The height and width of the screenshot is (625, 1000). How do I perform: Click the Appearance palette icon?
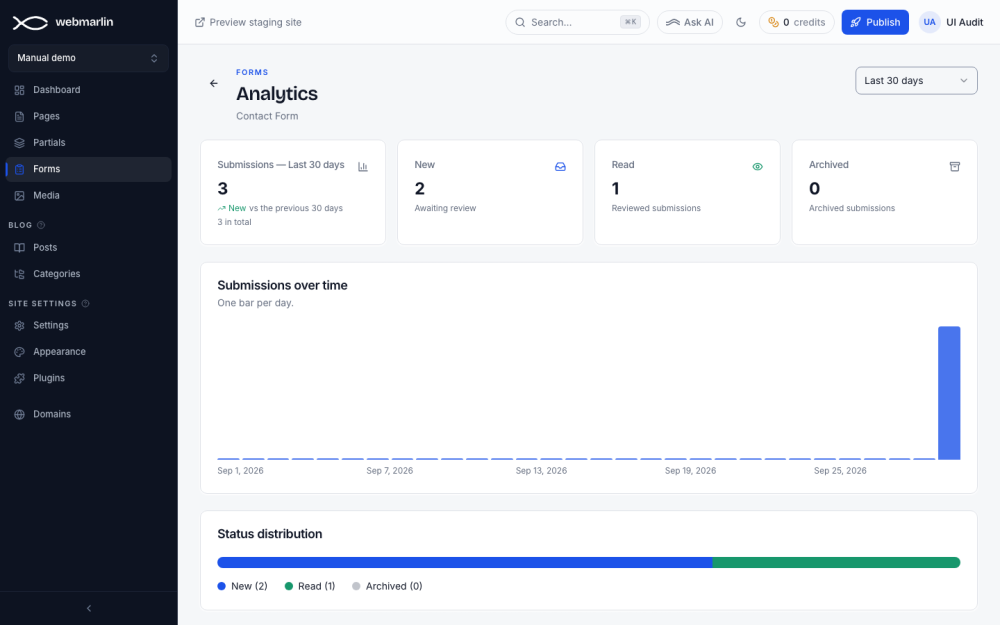point(20,352)
